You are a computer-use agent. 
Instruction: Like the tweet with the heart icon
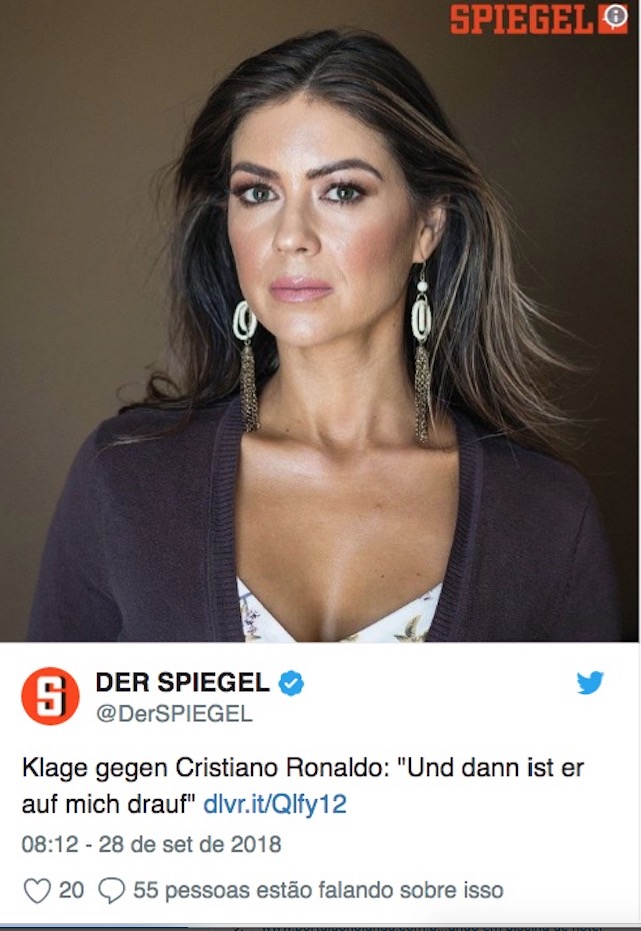point(37,891)
